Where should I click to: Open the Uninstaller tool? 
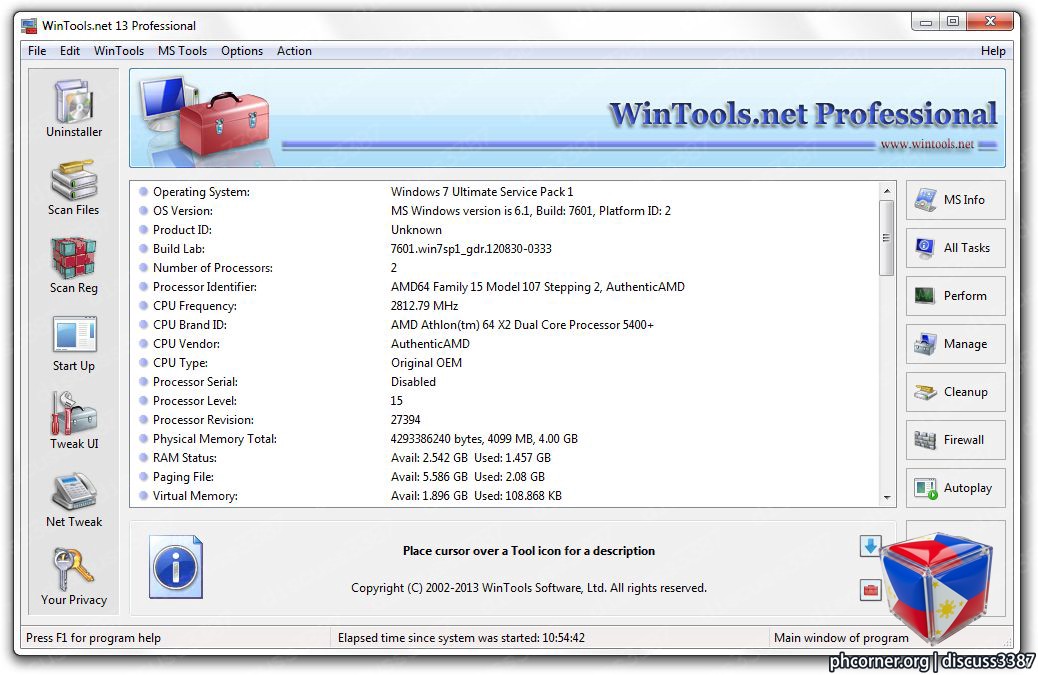[74, 109]
